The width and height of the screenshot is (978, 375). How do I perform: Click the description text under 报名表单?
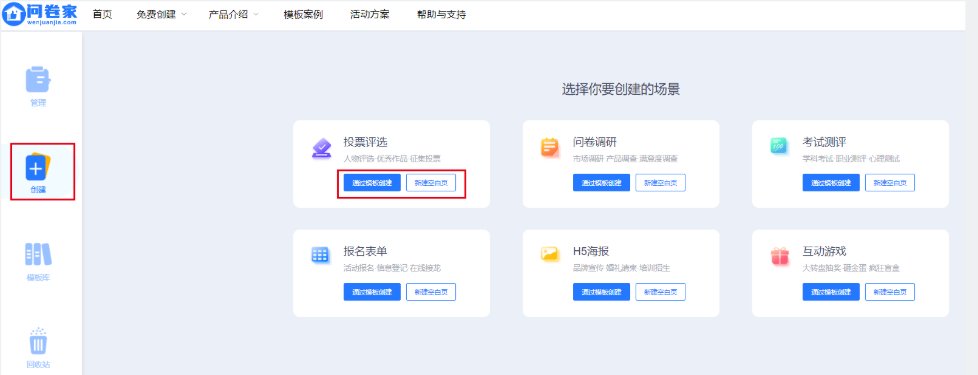tap(392, 268)
